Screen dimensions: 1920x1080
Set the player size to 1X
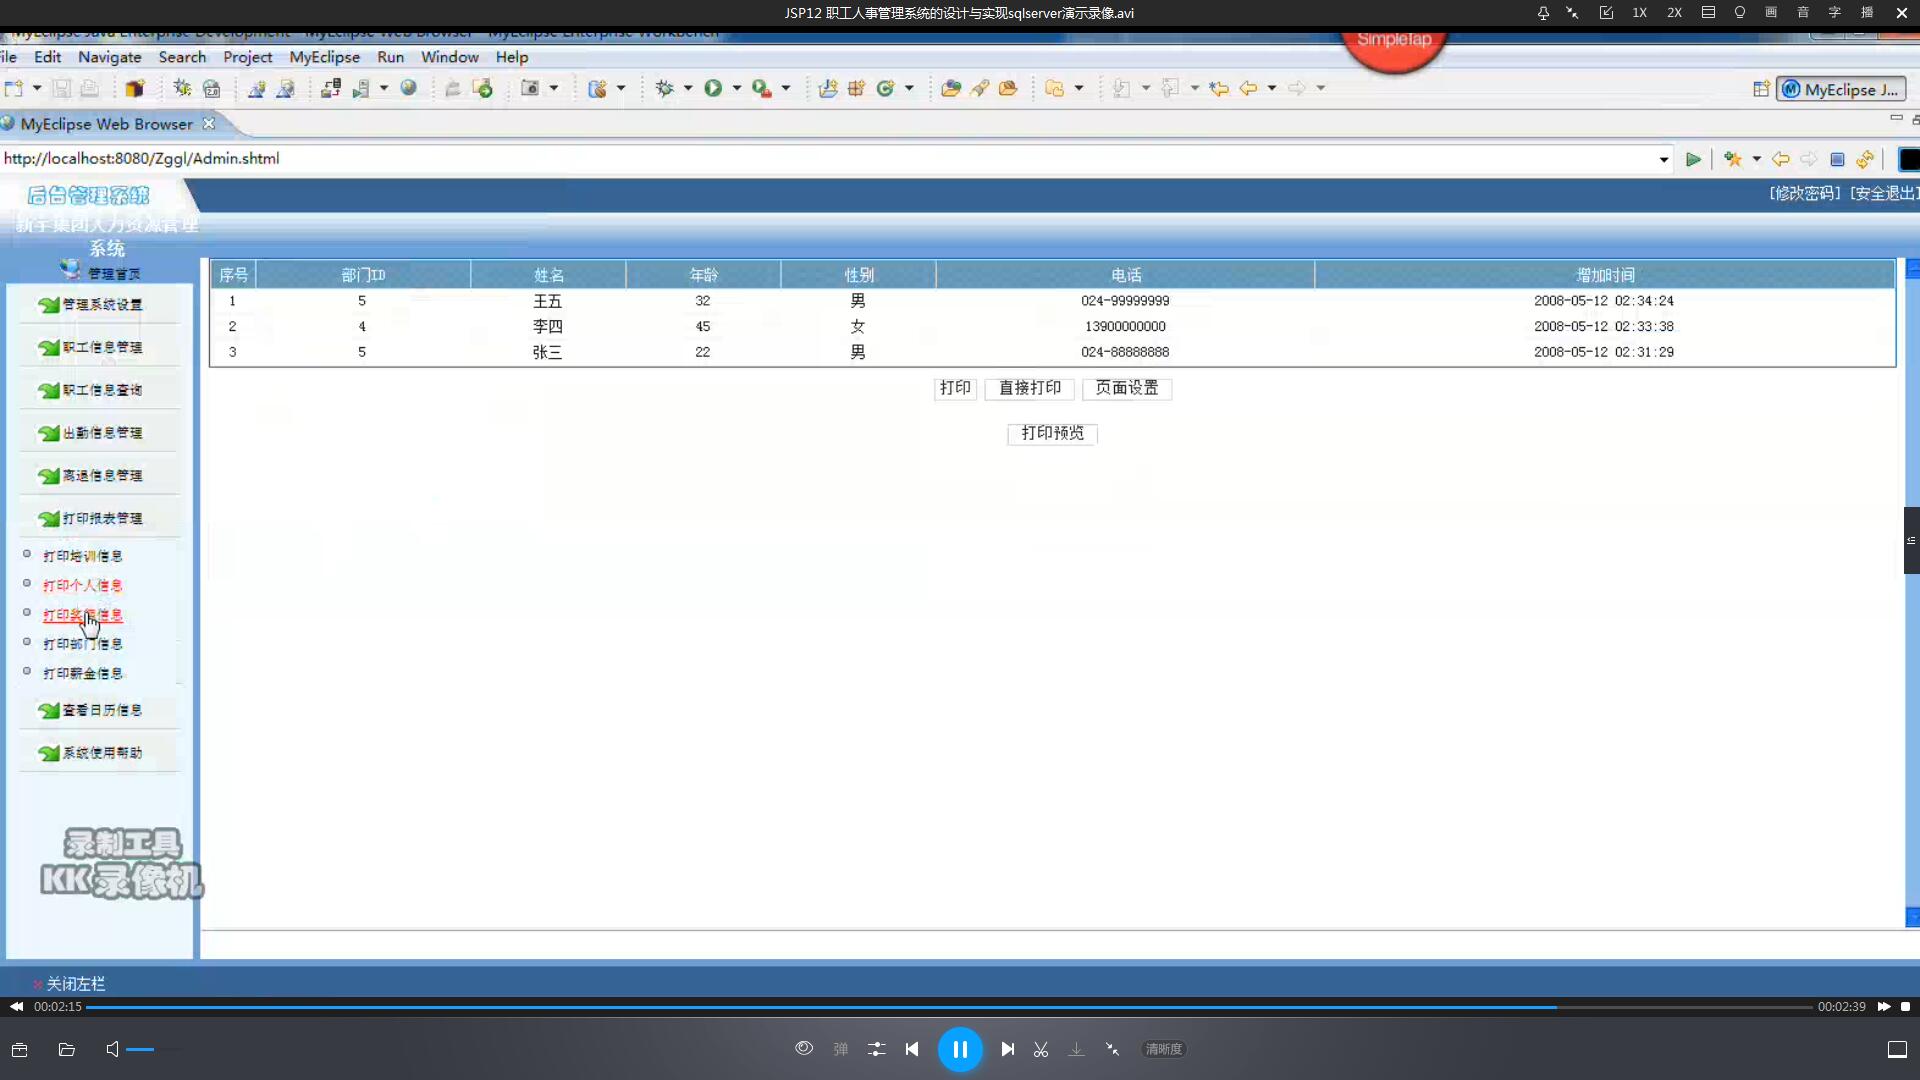click(1640, 13)
